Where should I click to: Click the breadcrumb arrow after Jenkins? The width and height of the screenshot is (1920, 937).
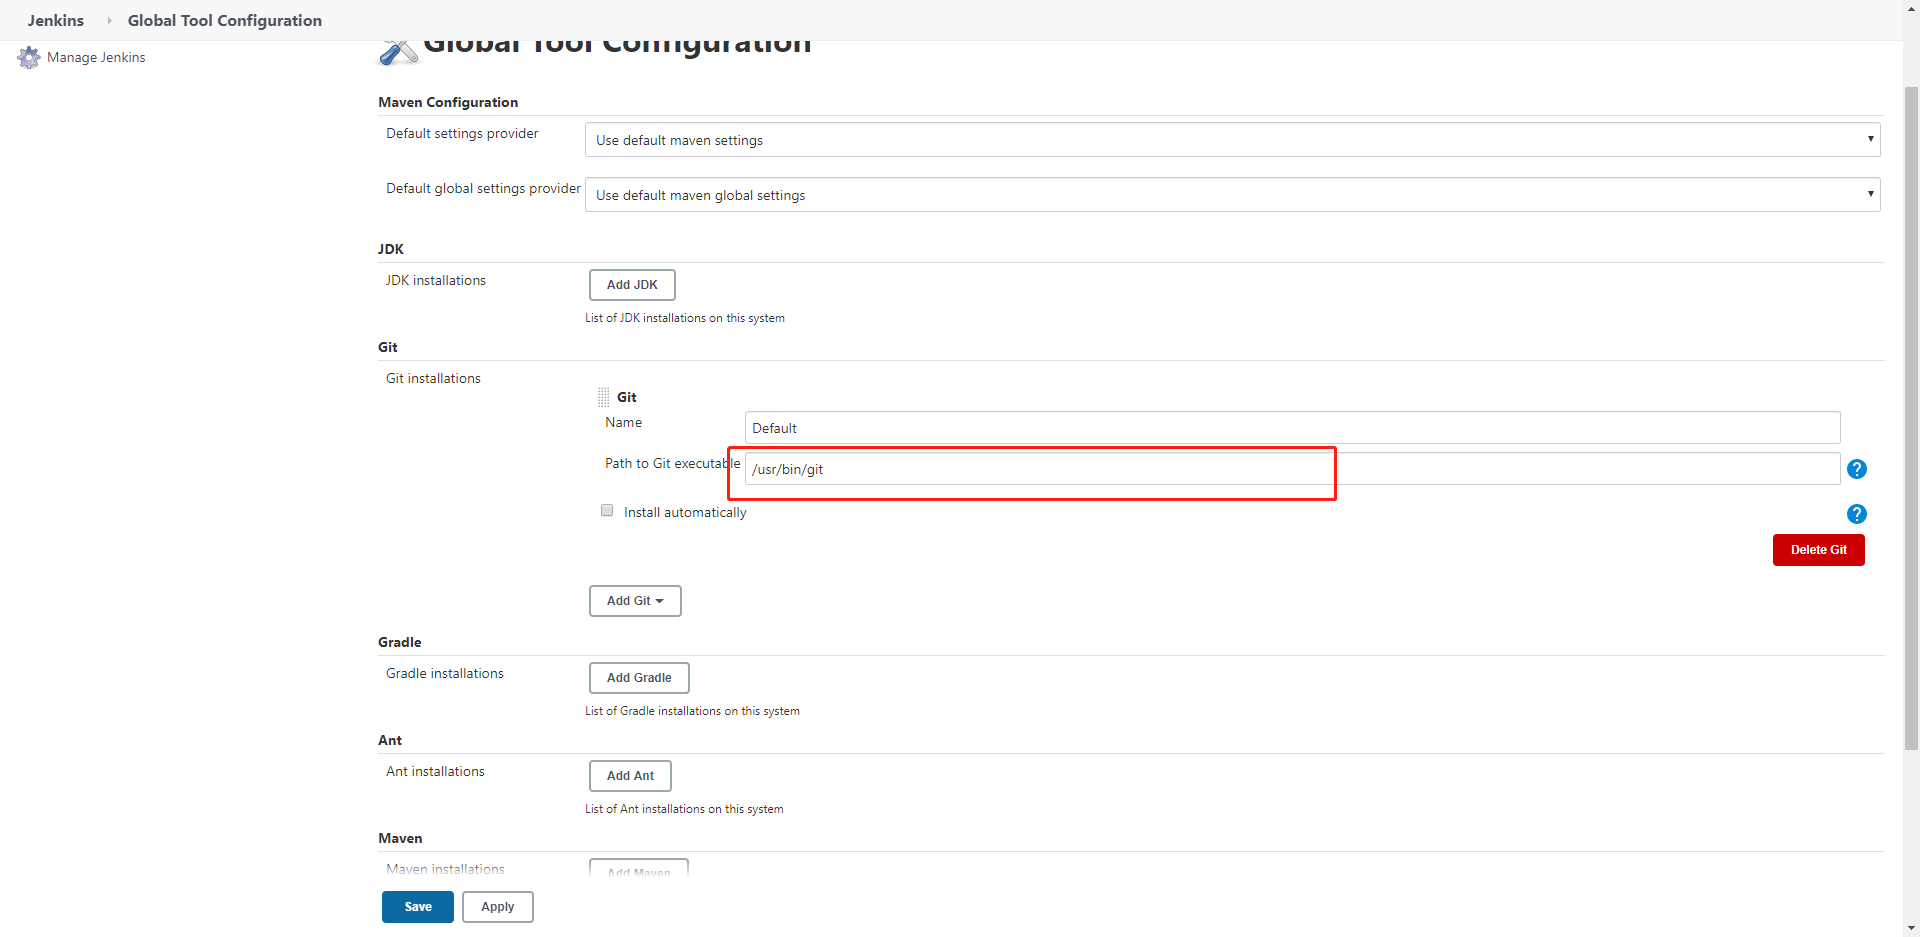point(109,20)
